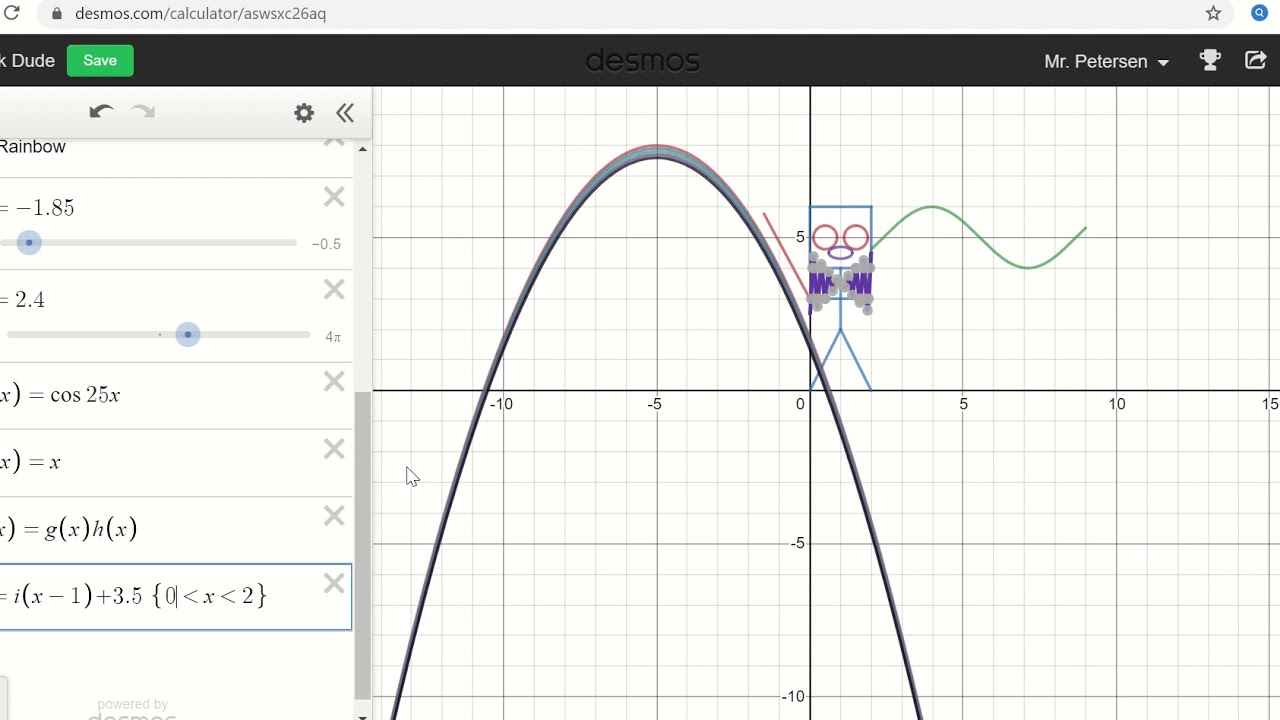
Task: Collapse the expression list with double chevron
Action: point(345,113)
